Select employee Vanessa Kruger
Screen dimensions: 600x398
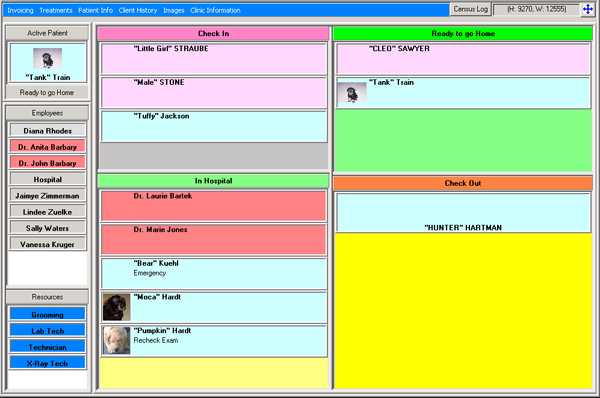click(47, 244)
